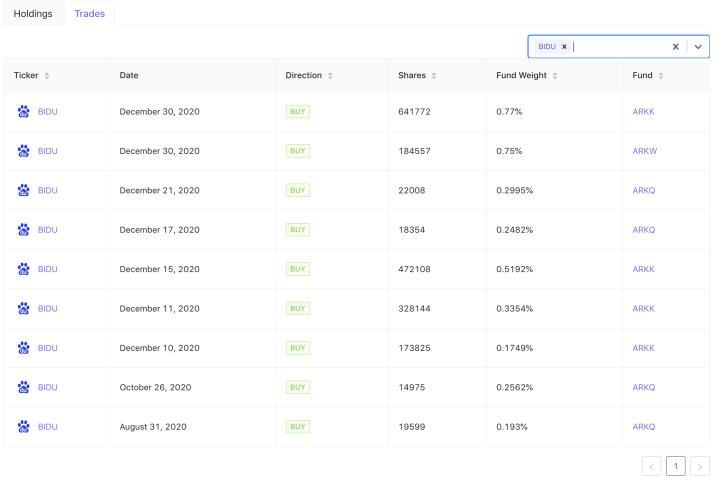Open ARKQ fund link for December 21
Screen dimensions: 720x483
click(x=644, y=191)
